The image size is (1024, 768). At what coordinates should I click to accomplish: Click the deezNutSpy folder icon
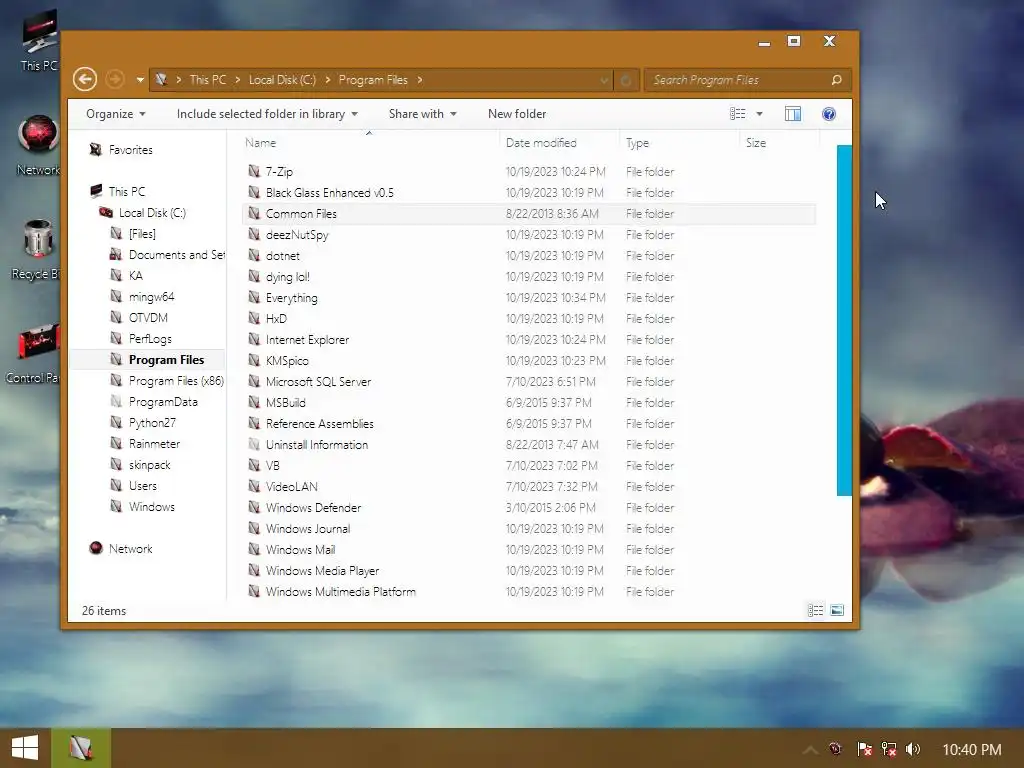pos(254,234)
